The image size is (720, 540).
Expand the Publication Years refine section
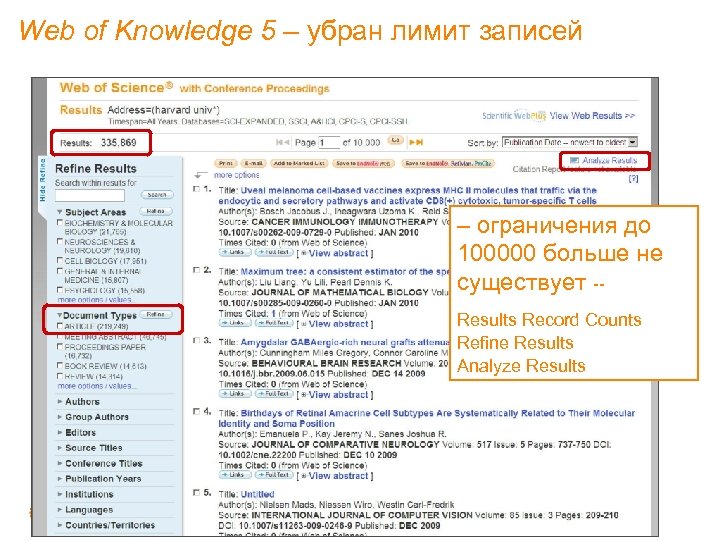pyautogui.click(x=60, y=478)
